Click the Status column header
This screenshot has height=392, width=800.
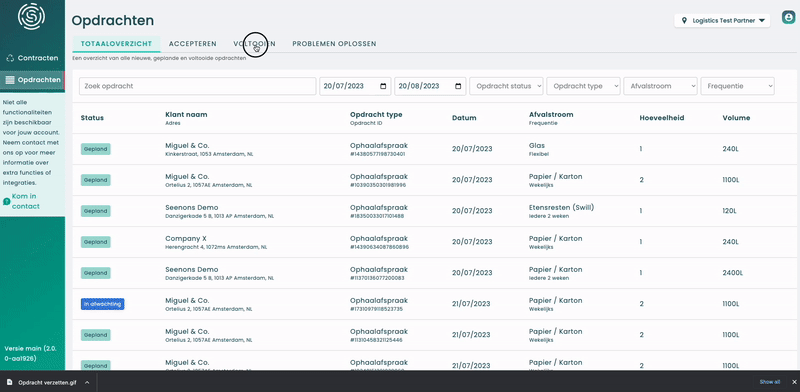tap(92, 118)
